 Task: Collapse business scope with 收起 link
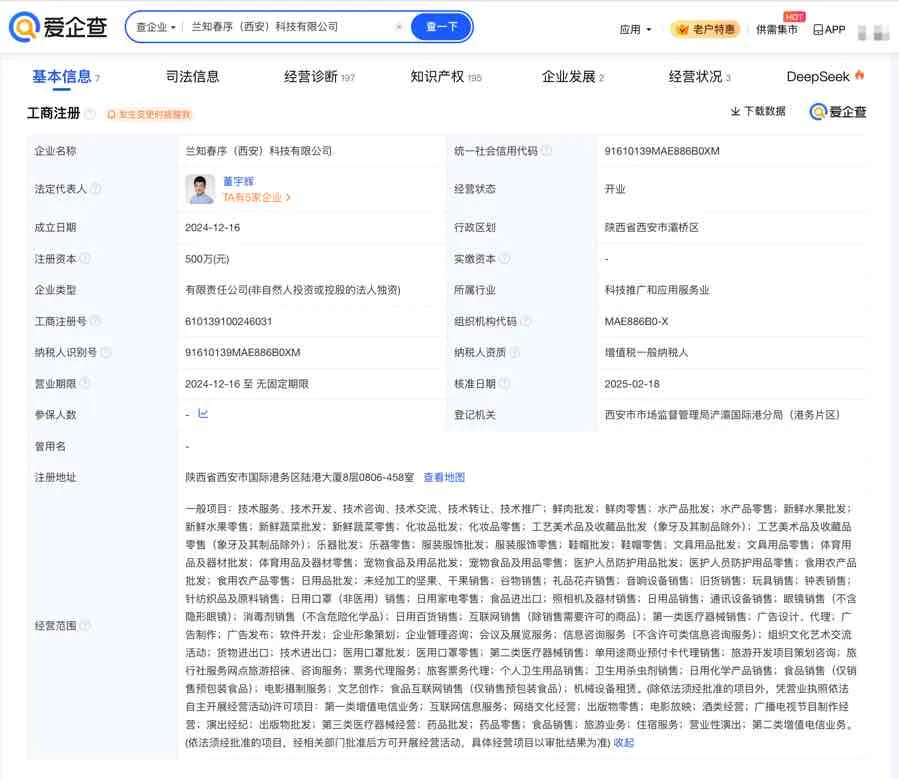pos(623,743)
